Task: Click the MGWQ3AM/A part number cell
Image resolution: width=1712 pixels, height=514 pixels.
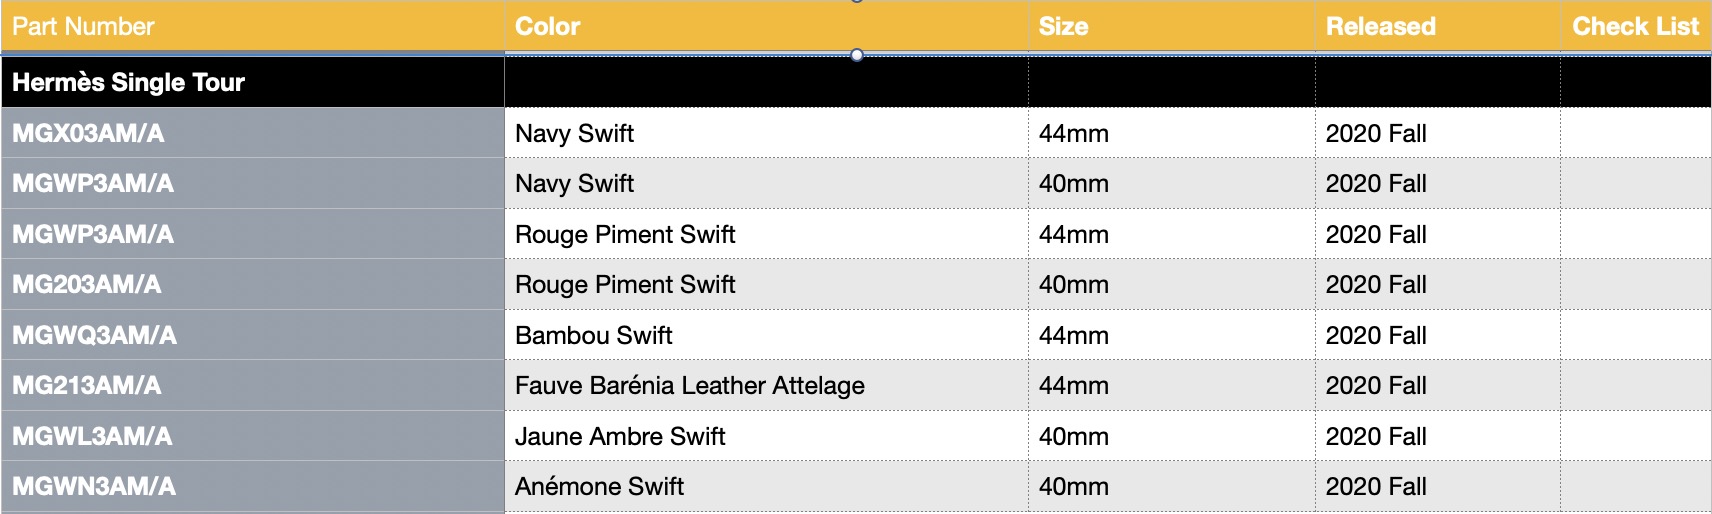Action: [x=253, y=335]
